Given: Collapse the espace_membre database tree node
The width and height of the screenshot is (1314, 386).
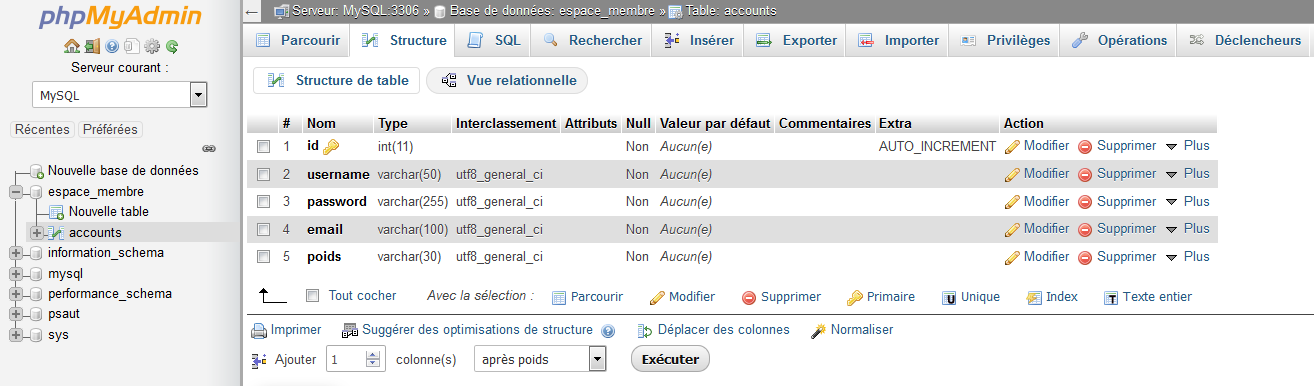Looking at the screenshot, I should 15,192.
